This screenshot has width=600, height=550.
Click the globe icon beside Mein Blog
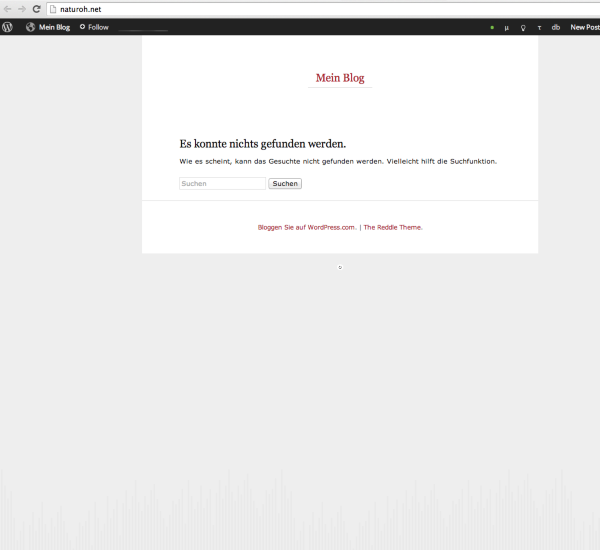coord(30,27)
